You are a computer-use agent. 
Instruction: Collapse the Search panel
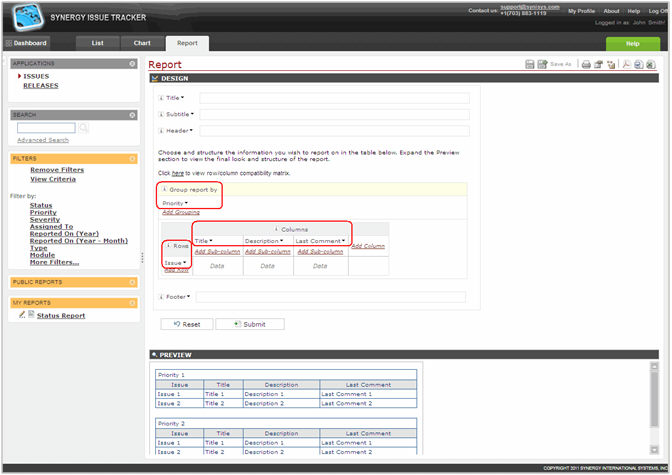(x=132, y=115)
